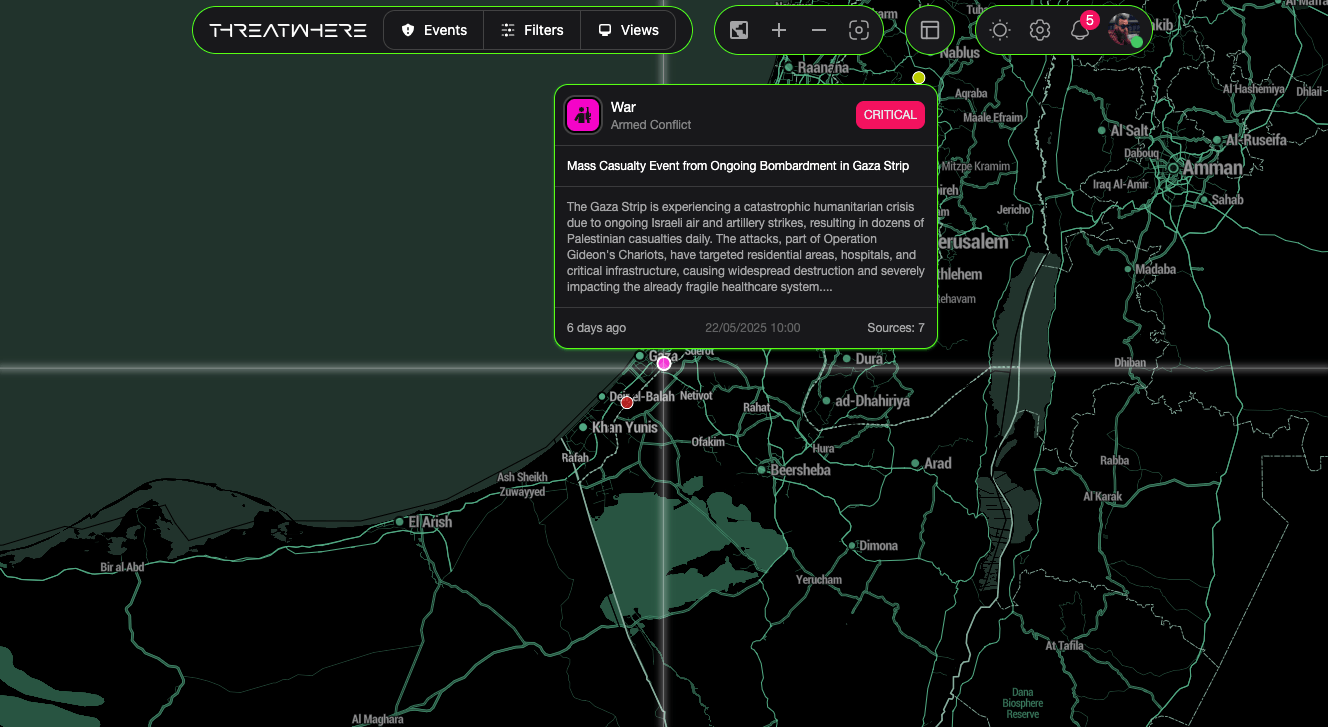Open the account menu via the profile avatar
The height and width of the screenshot is (727, 1328).
tap(1128, 30)
